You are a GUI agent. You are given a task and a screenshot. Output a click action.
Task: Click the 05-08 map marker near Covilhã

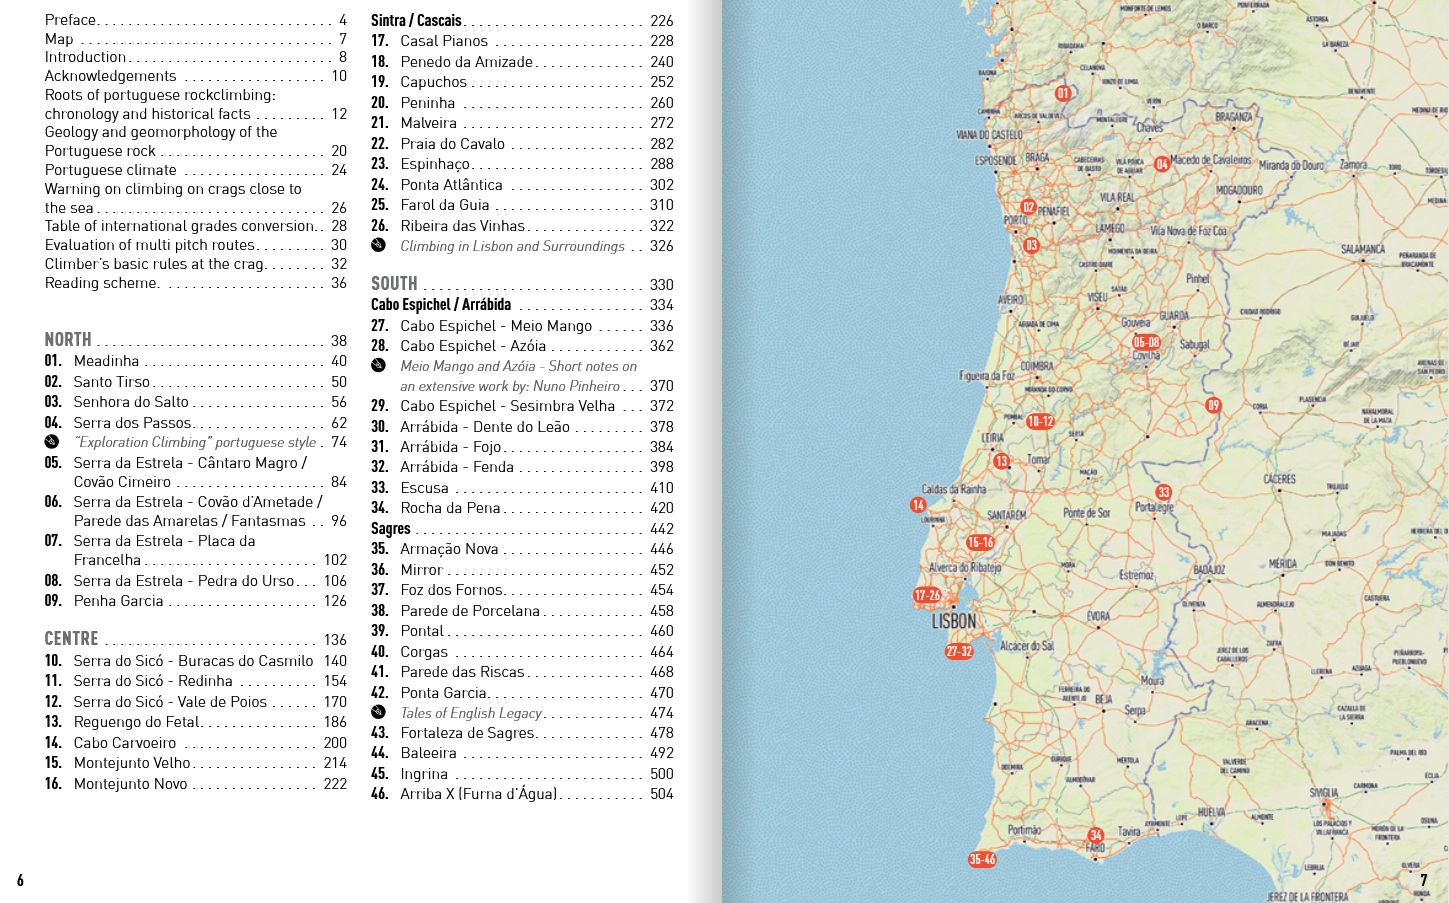1146,342
